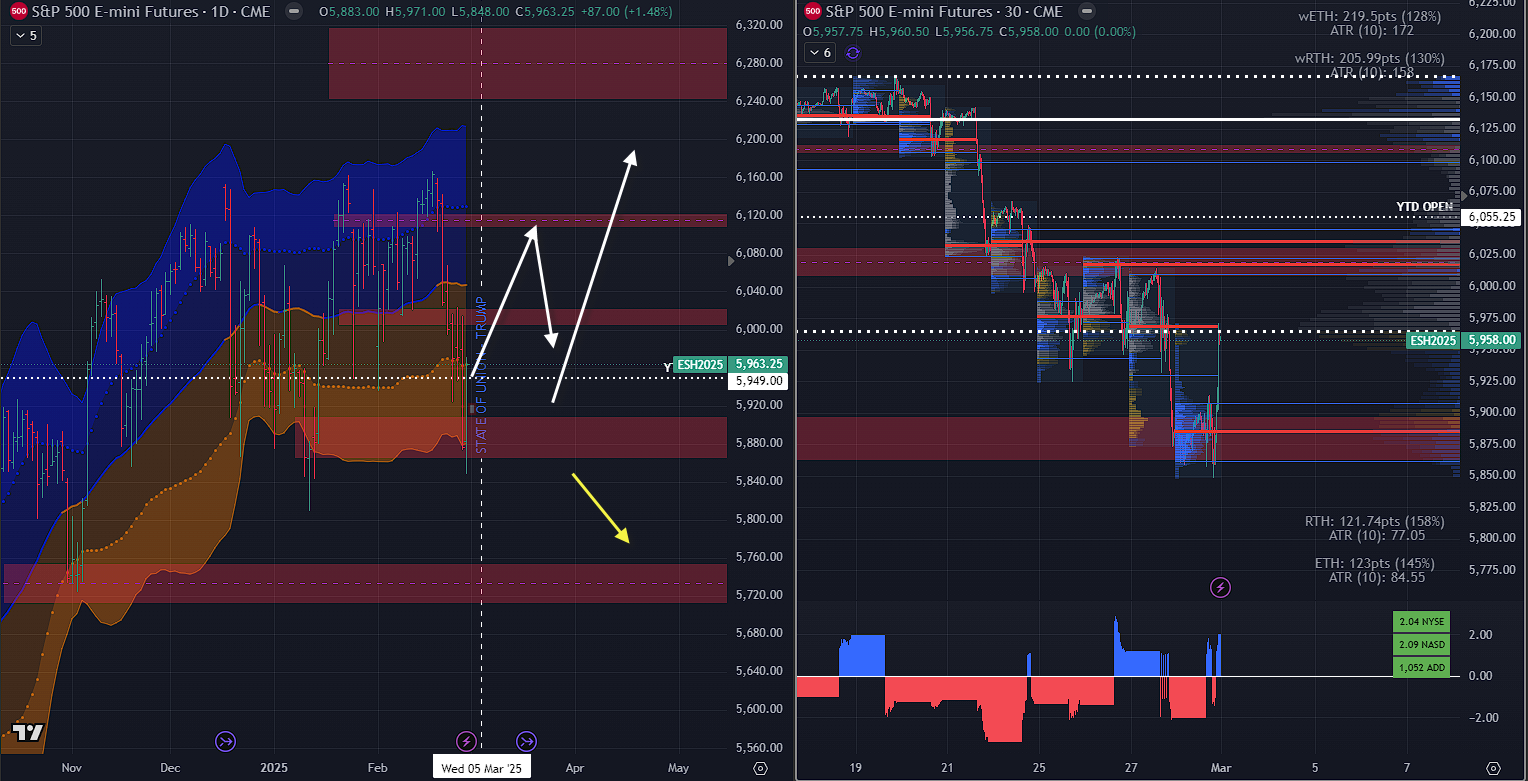This screenshot has width=1528, height=781.
Task: Click the Apr label on the daily time axis
Action: pos(574,768)
